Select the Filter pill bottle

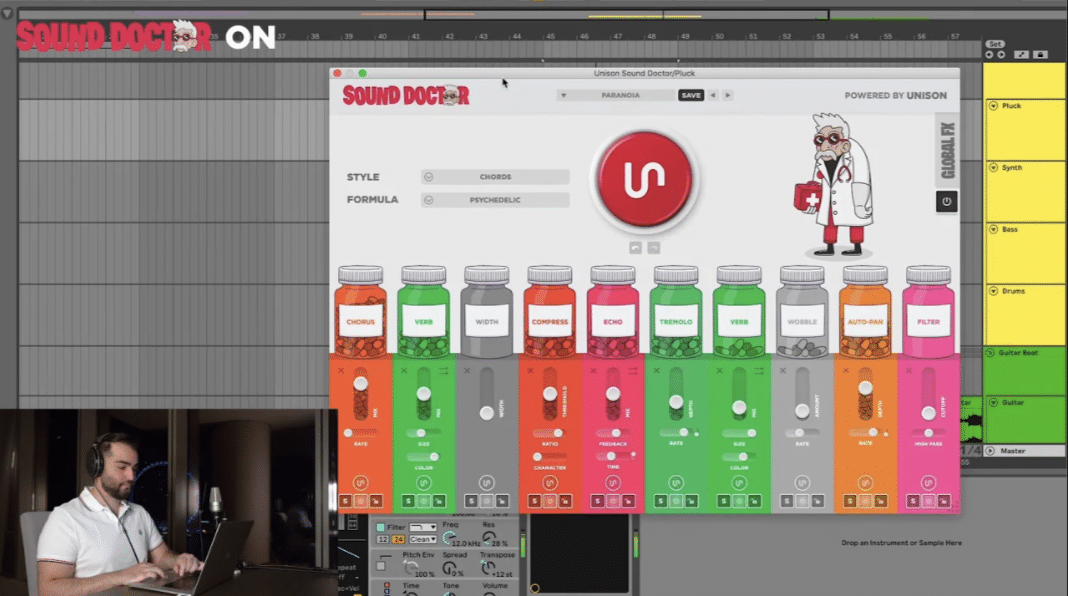(x=928, y=312)
